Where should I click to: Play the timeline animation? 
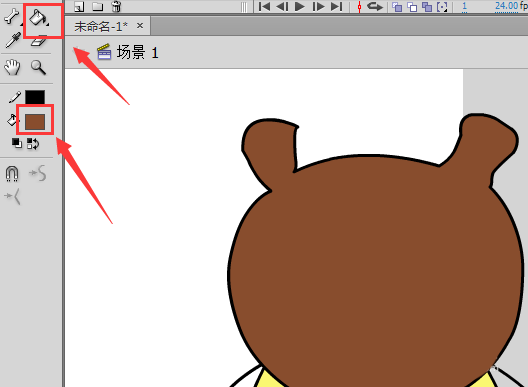pos(299,6)
